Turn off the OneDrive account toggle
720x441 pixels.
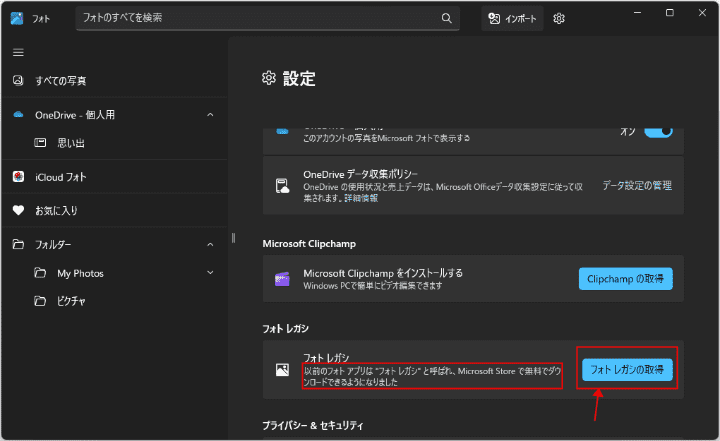658,131
